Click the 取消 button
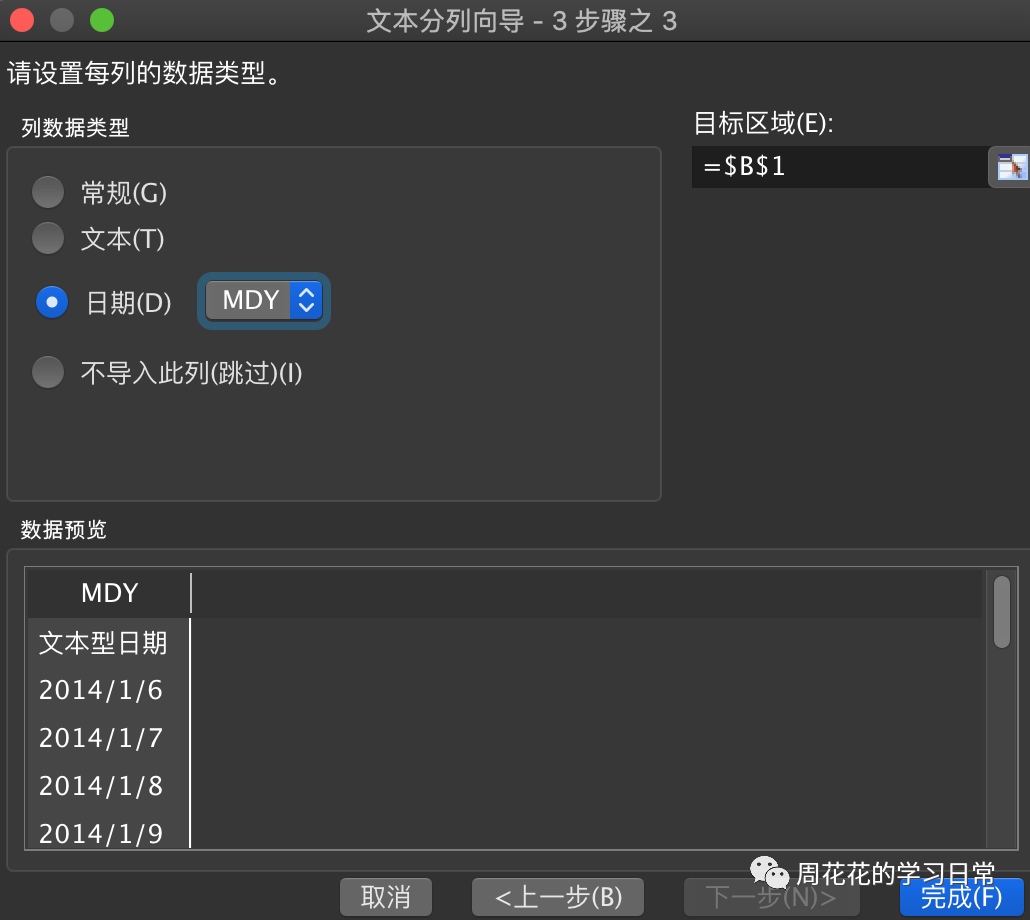This screenshot has width=1030, height=920. [386, 897]
